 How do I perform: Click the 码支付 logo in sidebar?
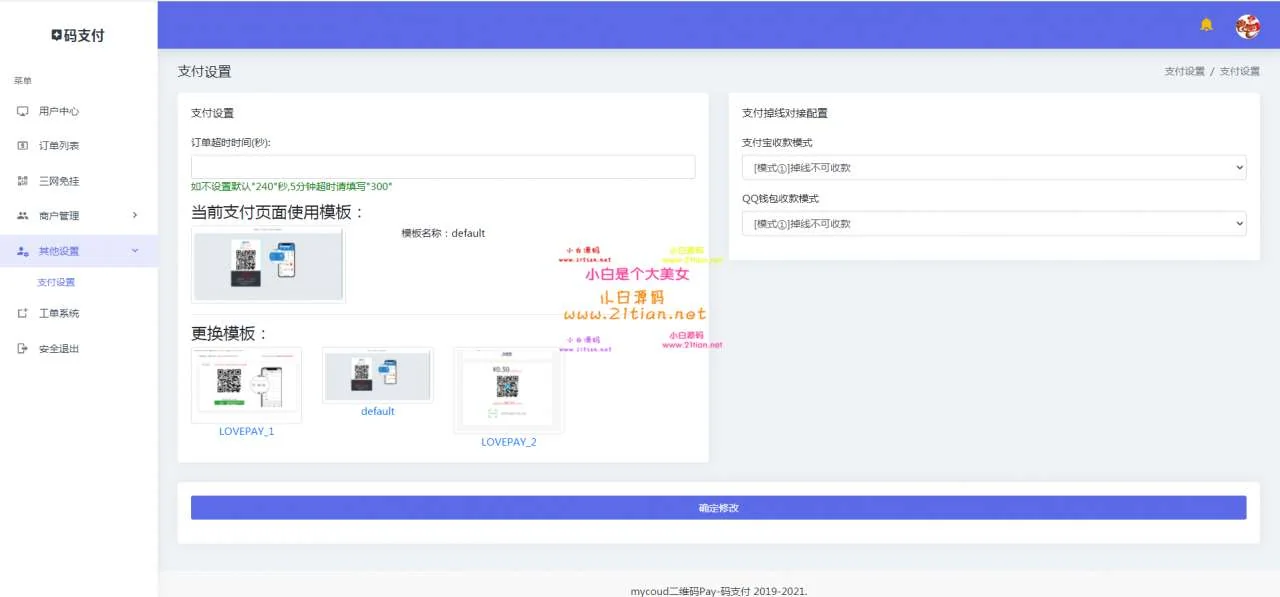[78, 35]
